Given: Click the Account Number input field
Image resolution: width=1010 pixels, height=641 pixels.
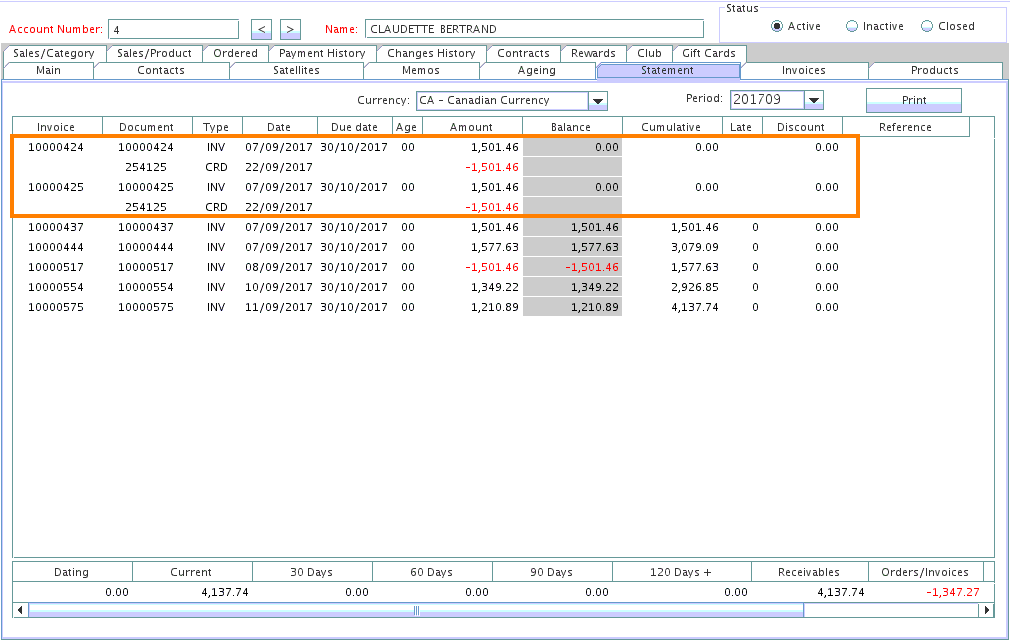Looking at the screenshot, I should tap(172, 29).
